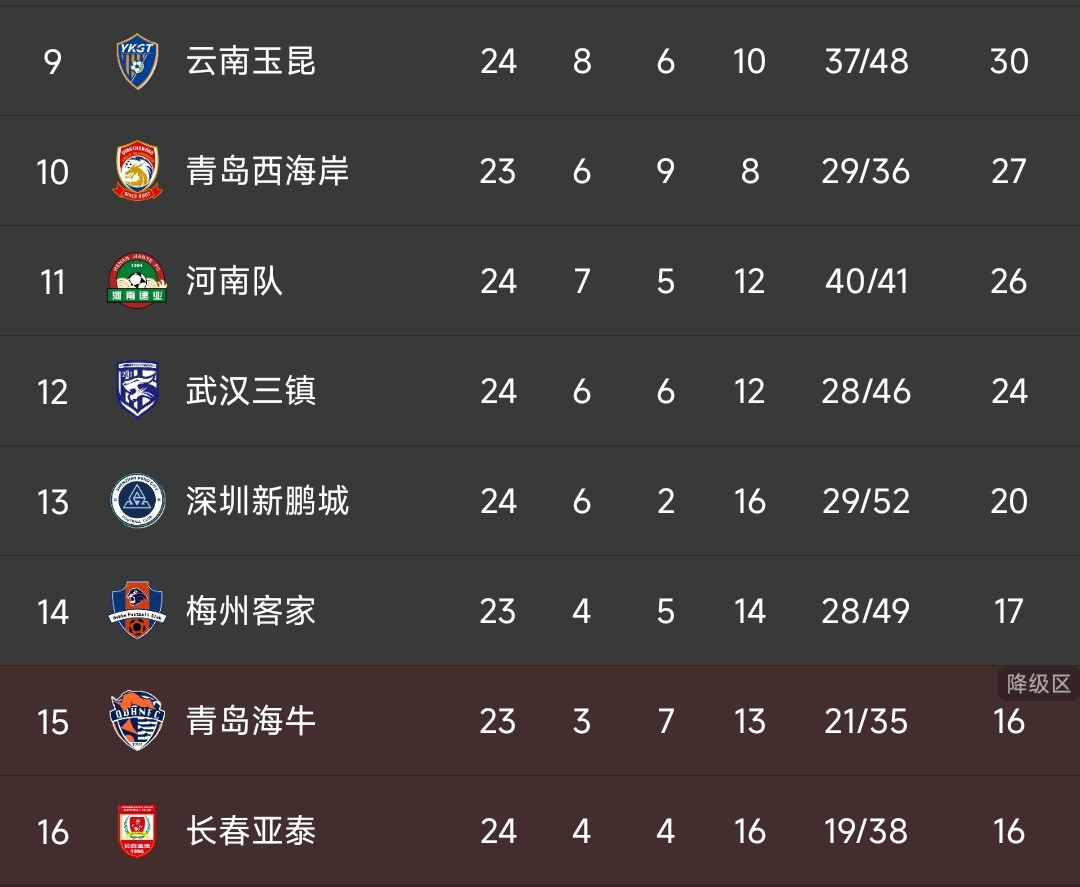The image size is (1080, 887).
Task: Click the 青岛西海岸 team badge
Action: click(x=137, y=171)
